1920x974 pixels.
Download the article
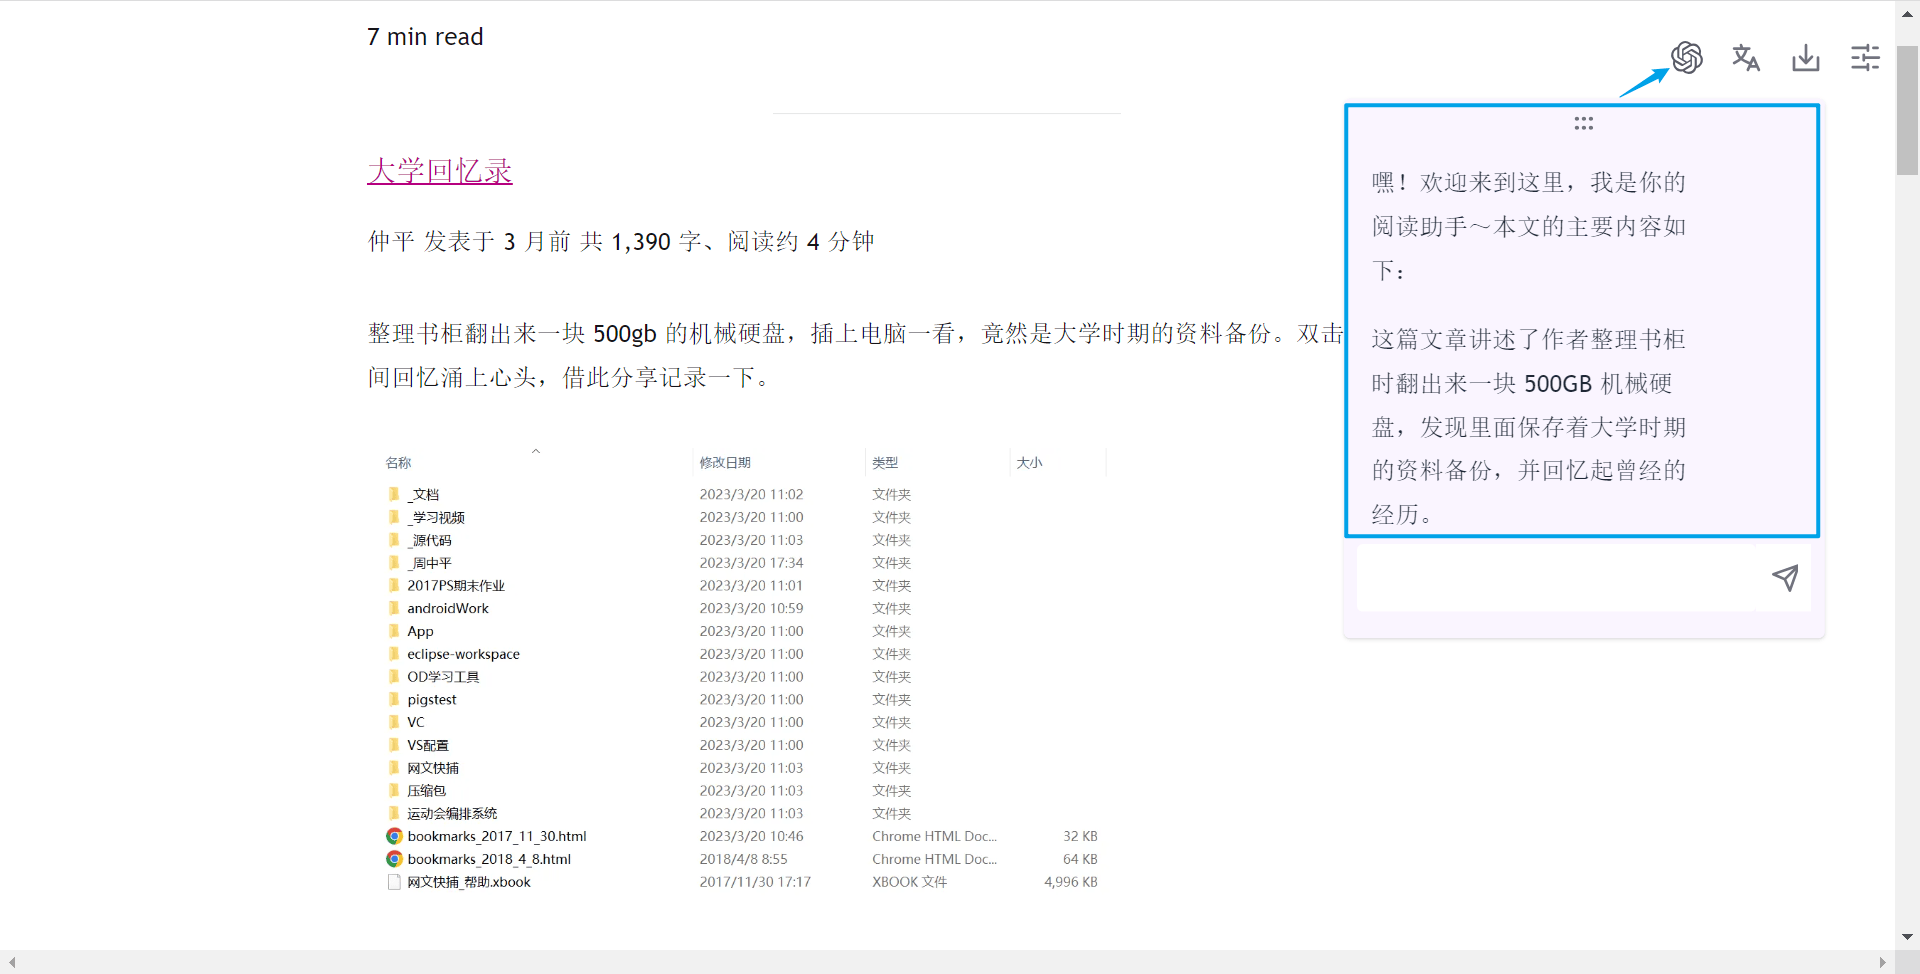point(1805,58)
